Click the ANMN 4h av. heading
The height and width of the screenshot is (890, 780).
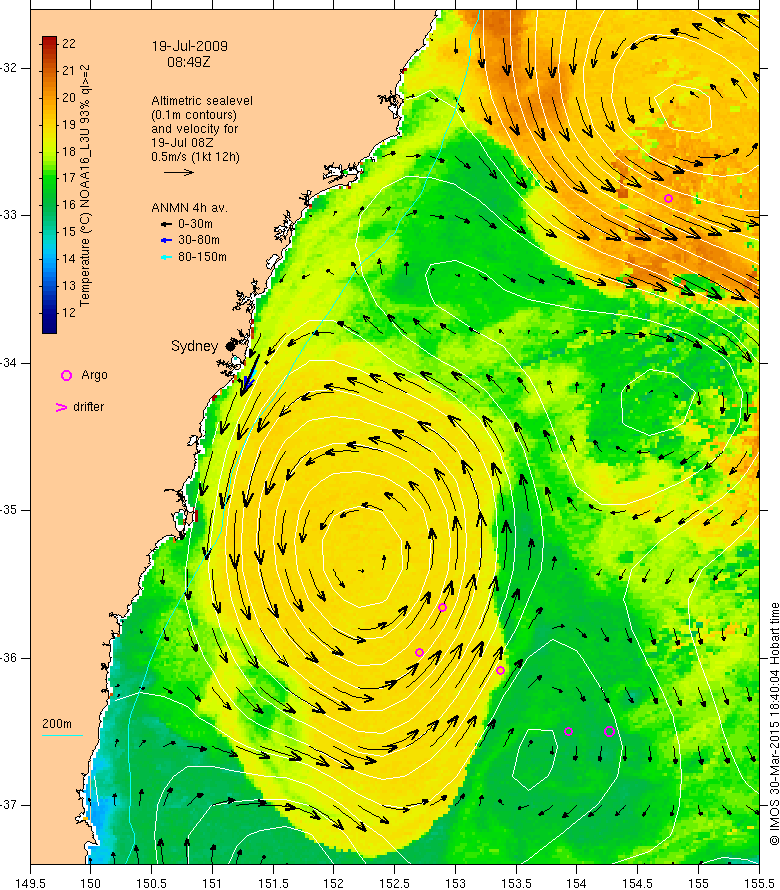[190, 208]
